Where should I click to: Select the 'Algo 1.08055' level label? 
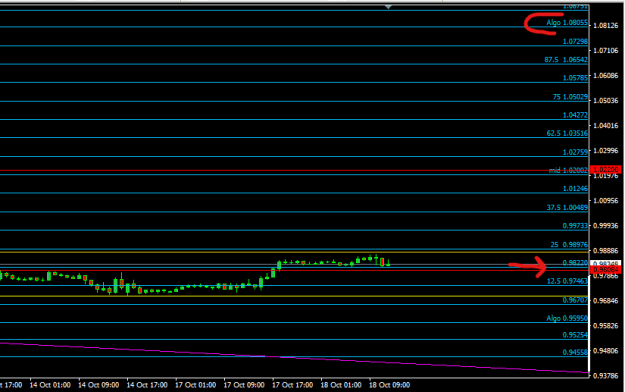point(567,23)
